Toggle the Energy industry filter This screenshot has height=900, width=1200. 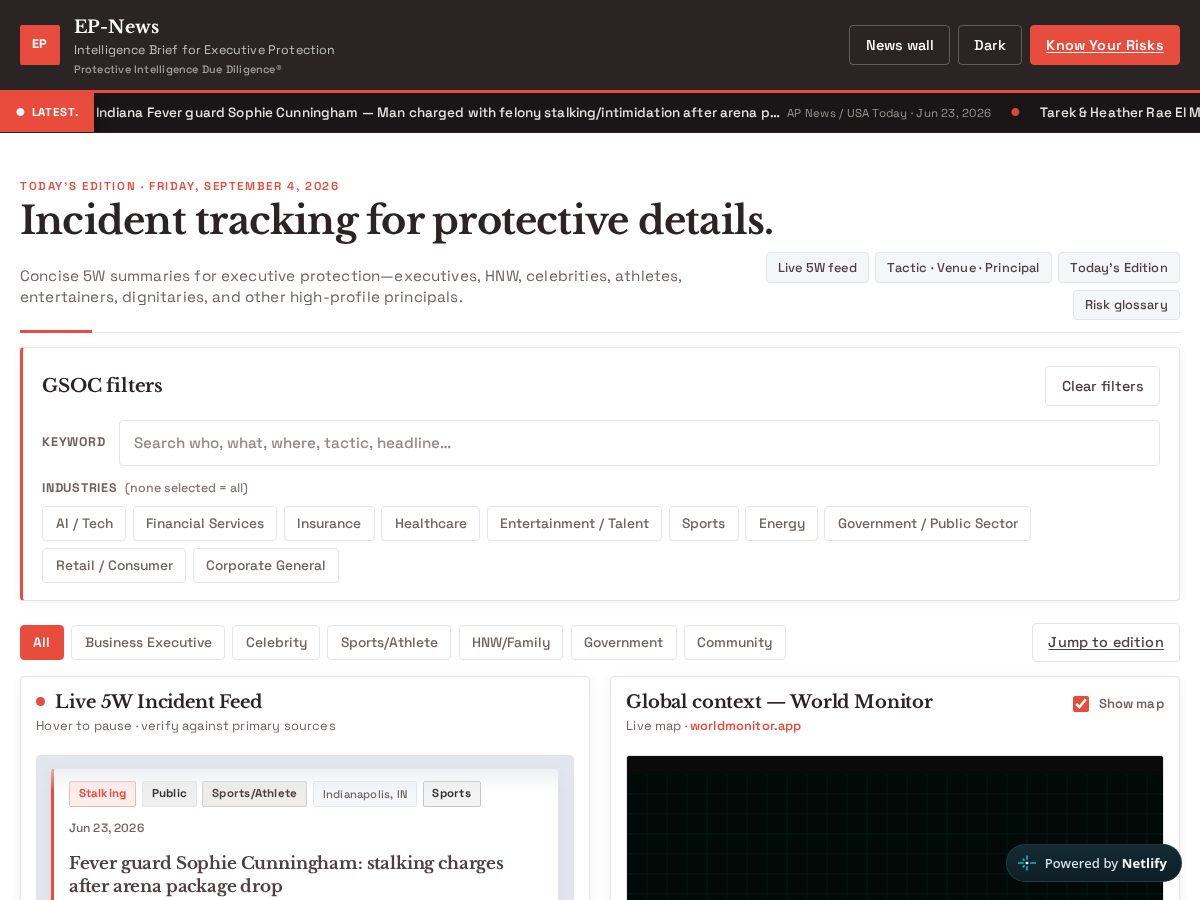coord(782,523)
